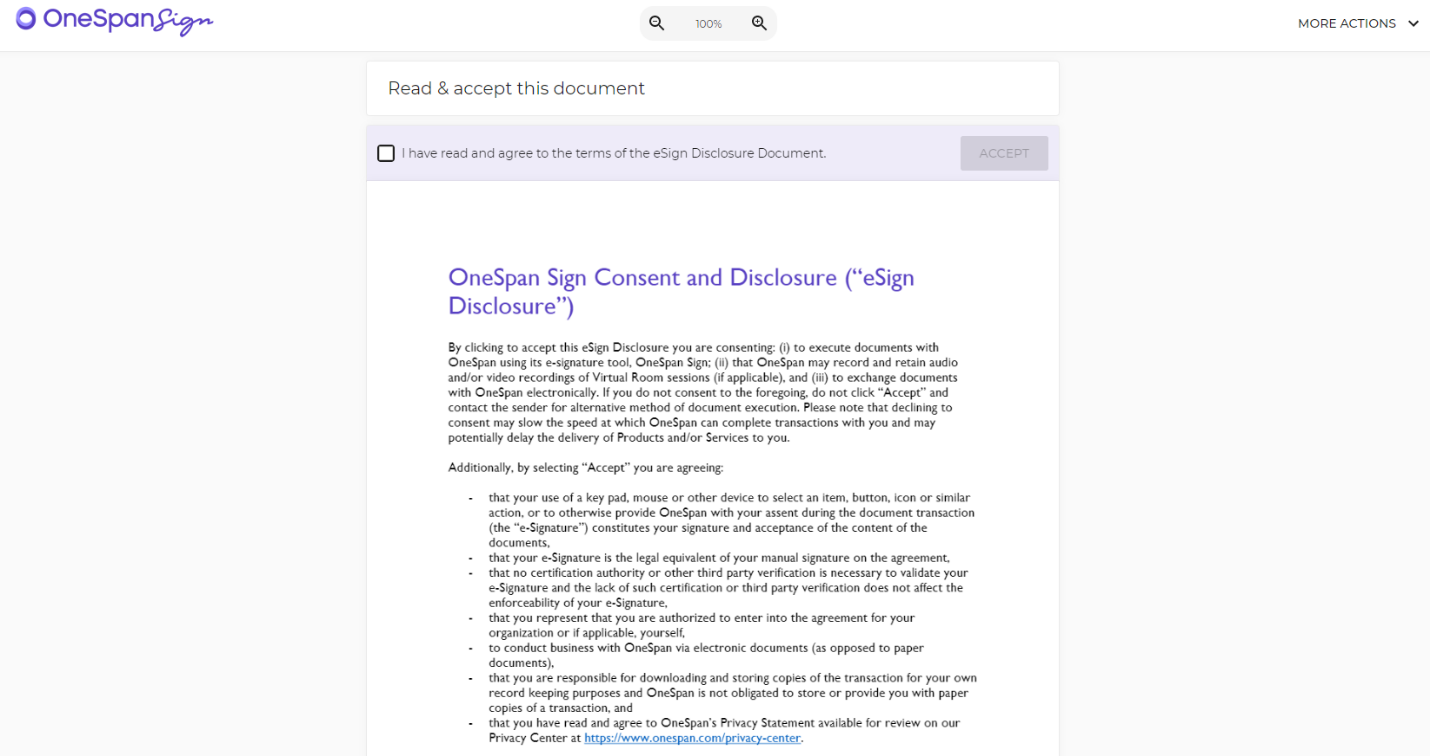This screenshot has width=1430, height=756.
Task: Zoom out the document view
Action: [x=657, y=23]
